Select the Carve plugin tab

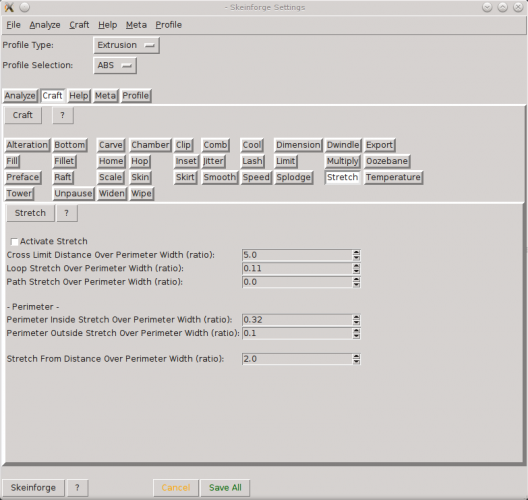coord(111,145)
